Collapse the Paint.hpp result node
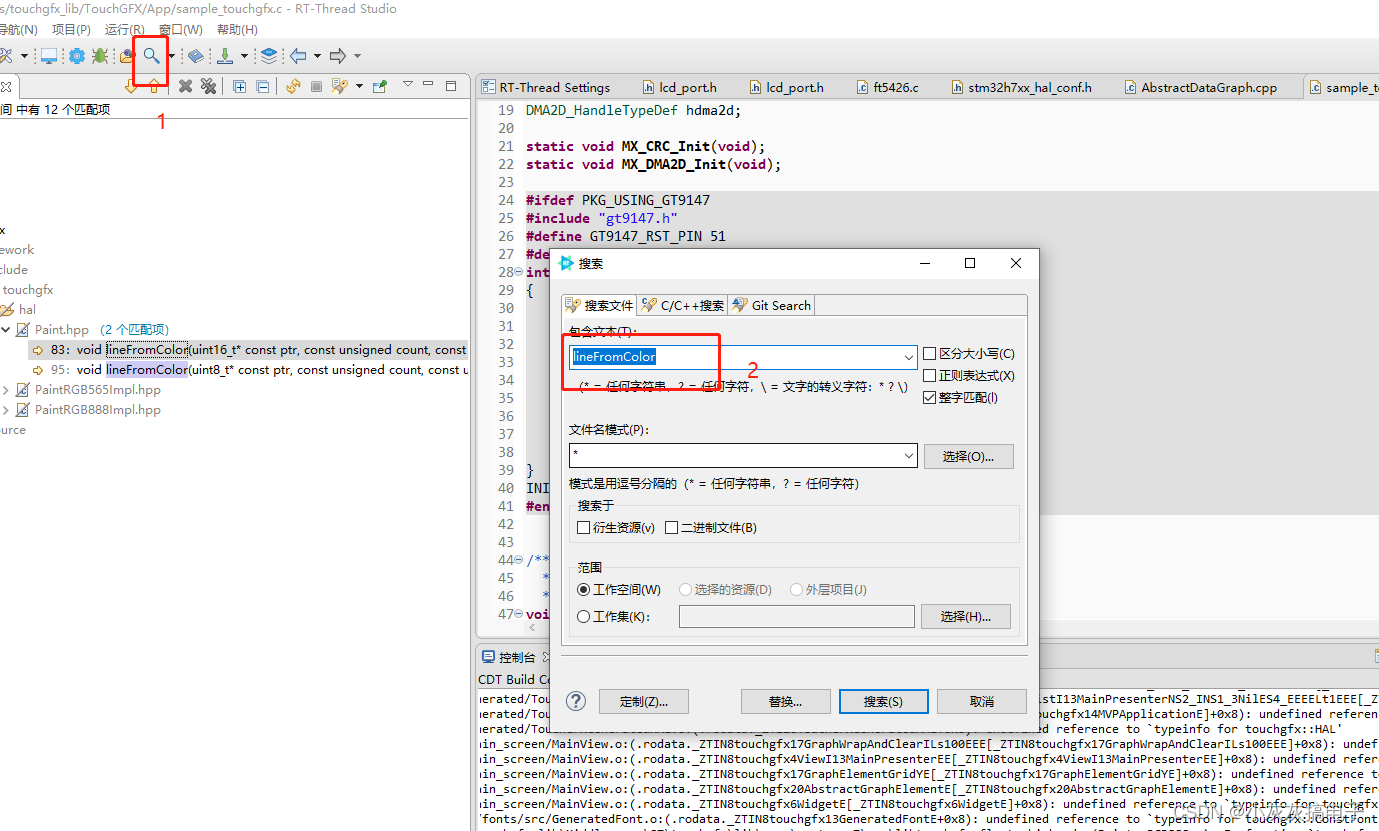The image size is (1379, 831). click(6, 330)
